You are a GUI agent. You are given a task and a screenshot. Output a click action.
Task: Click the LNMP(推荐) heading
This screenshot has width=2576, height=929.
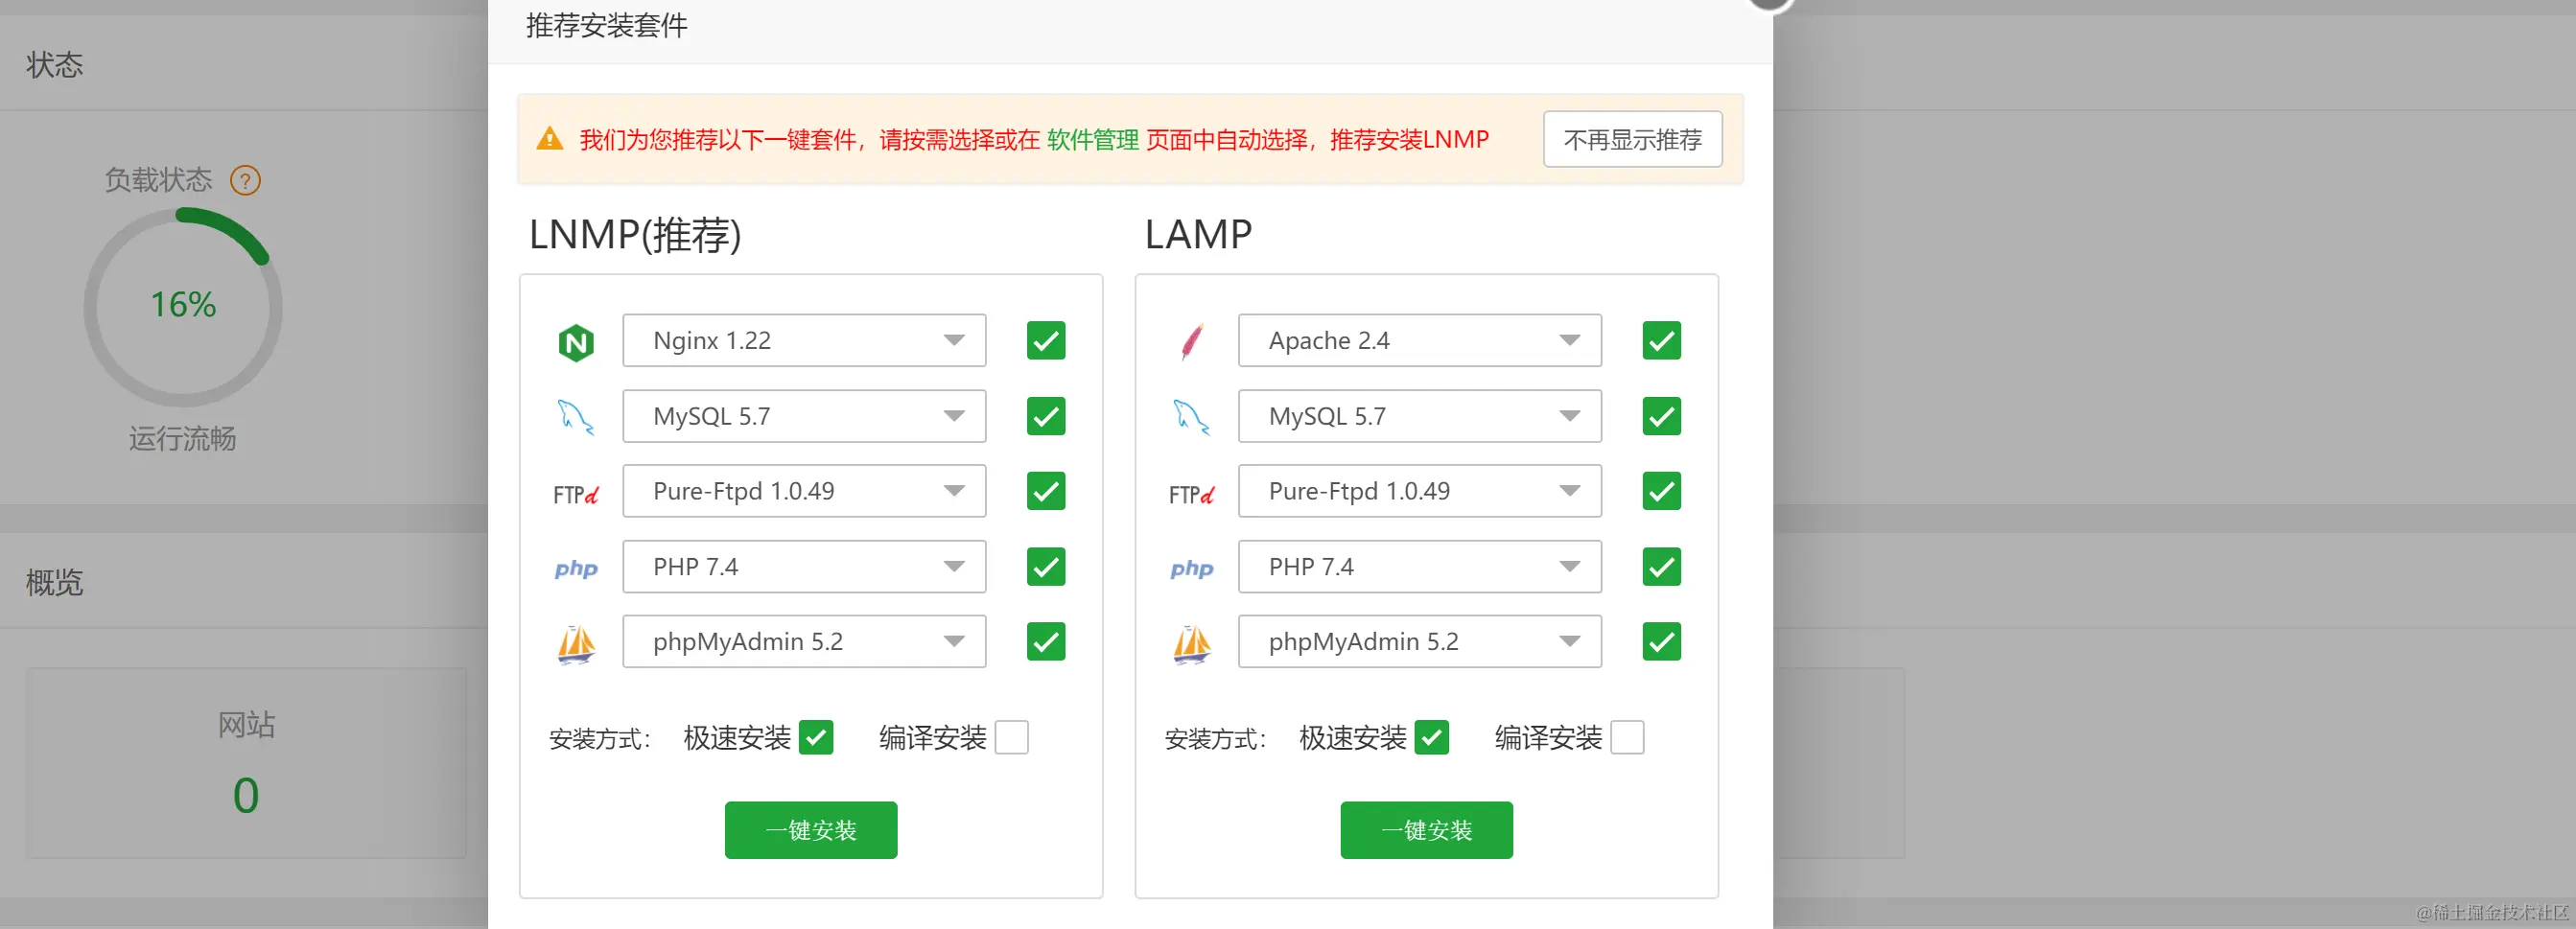[x=635, y=235]
